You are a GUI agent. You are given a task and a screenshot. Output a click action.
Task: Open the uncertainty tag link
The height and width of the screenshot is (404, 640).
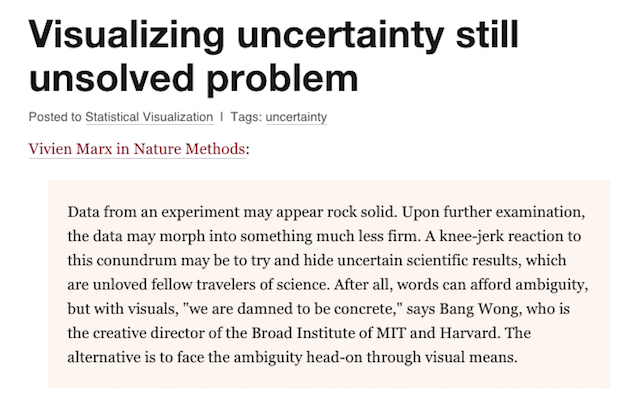coord(296,117)
